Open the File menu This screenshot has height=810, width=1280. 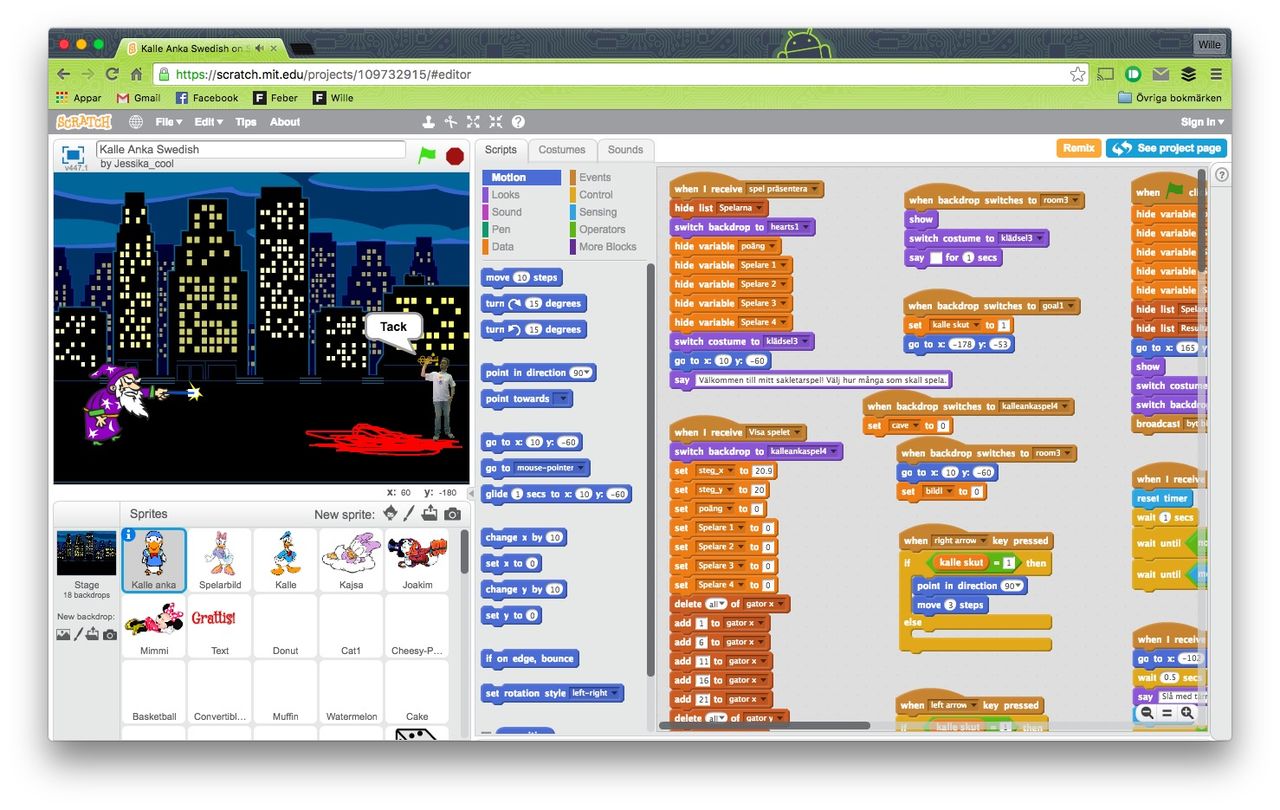click(168, 122)
